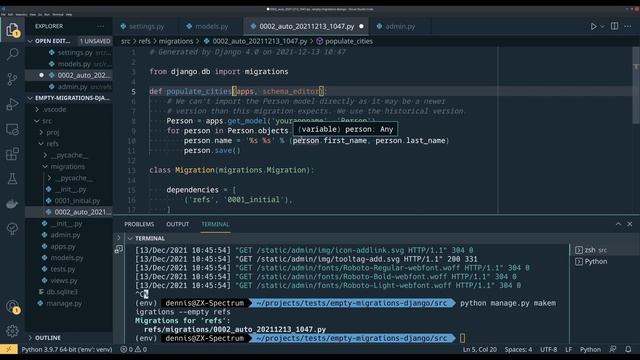The image size is (640, 360).
Task: Open the Accounts menu icon
Action: point(12,307)
